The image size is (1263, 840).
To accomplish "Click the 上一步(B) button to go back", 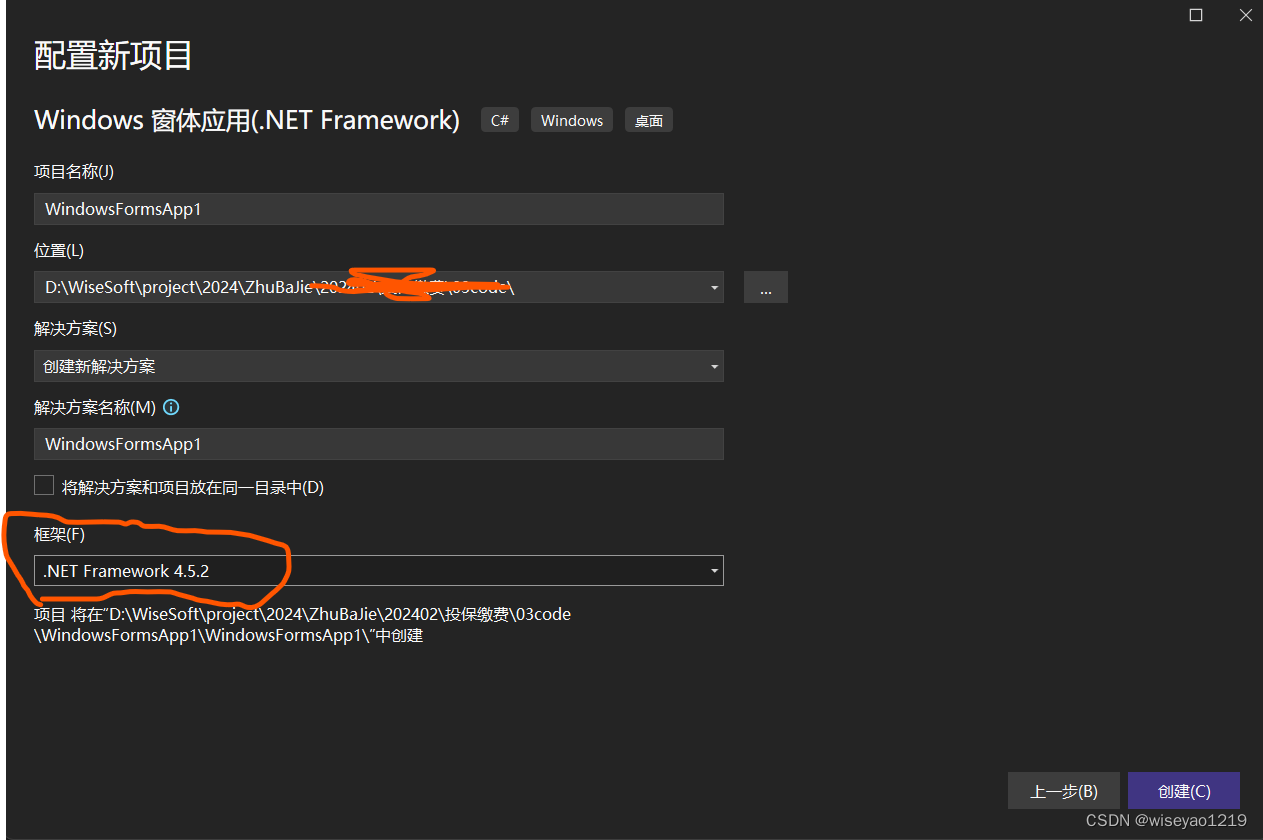I will [x=1063, y=790].
